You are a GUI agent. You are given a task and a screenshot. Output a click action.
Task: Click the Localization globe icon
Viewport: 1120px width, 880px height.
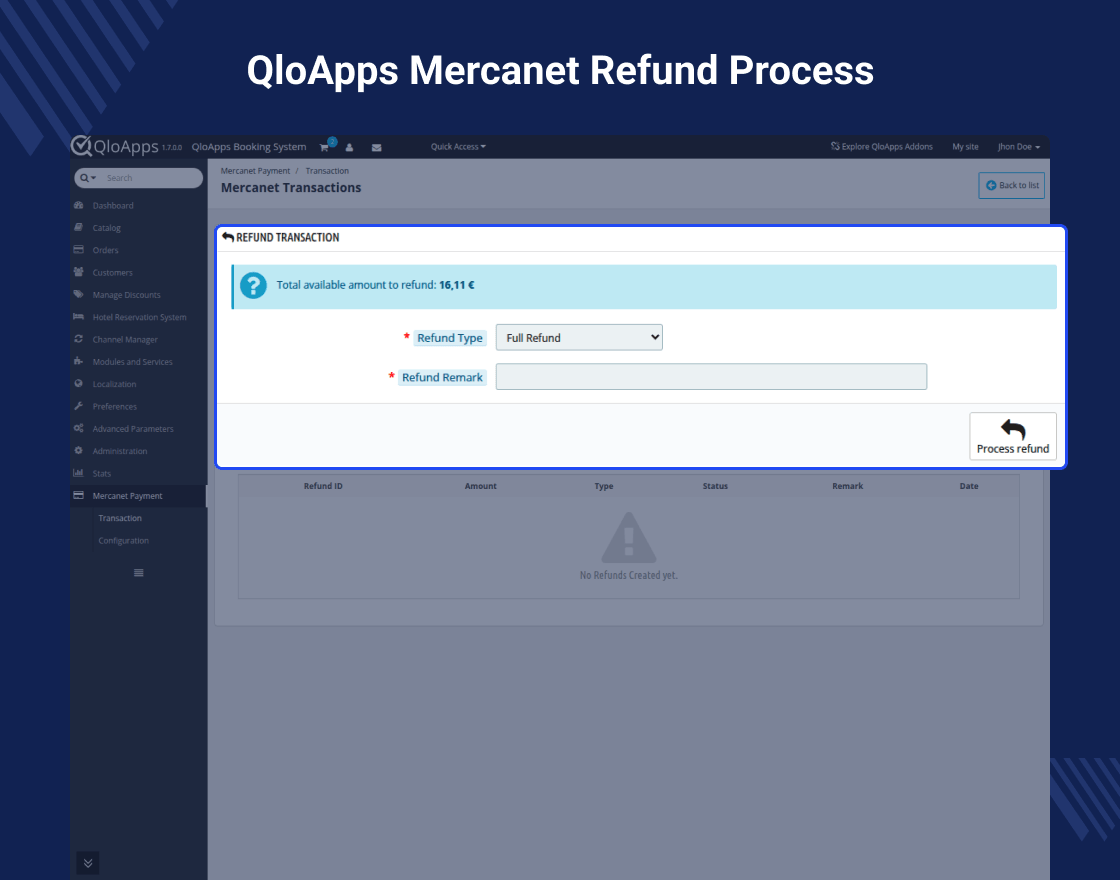(x=79, y=384)
